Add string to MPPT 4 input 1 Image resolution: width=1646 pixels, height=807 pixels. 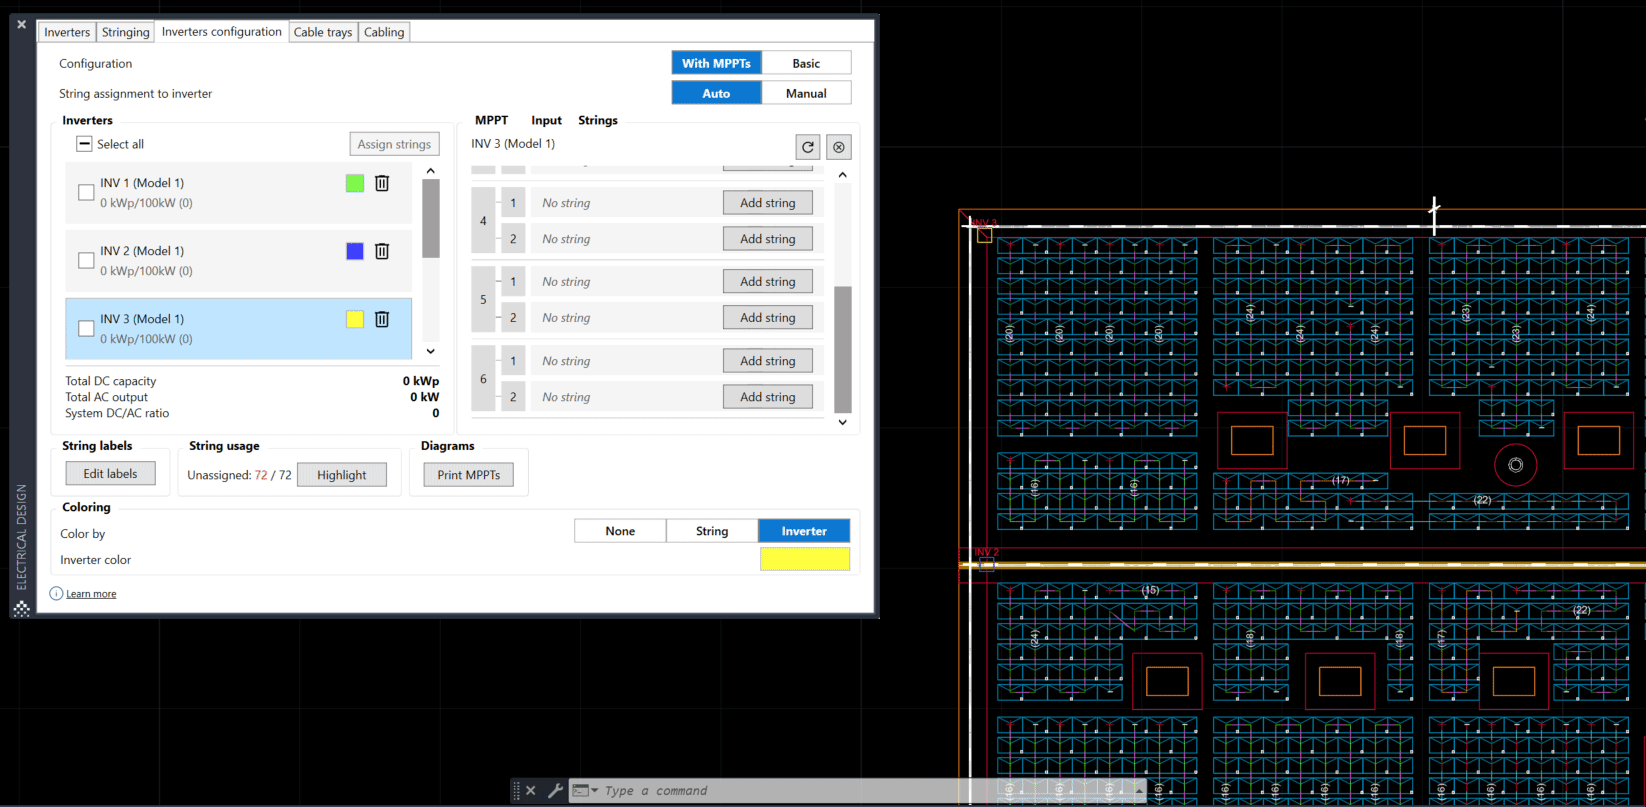click(x=768, y=203)
